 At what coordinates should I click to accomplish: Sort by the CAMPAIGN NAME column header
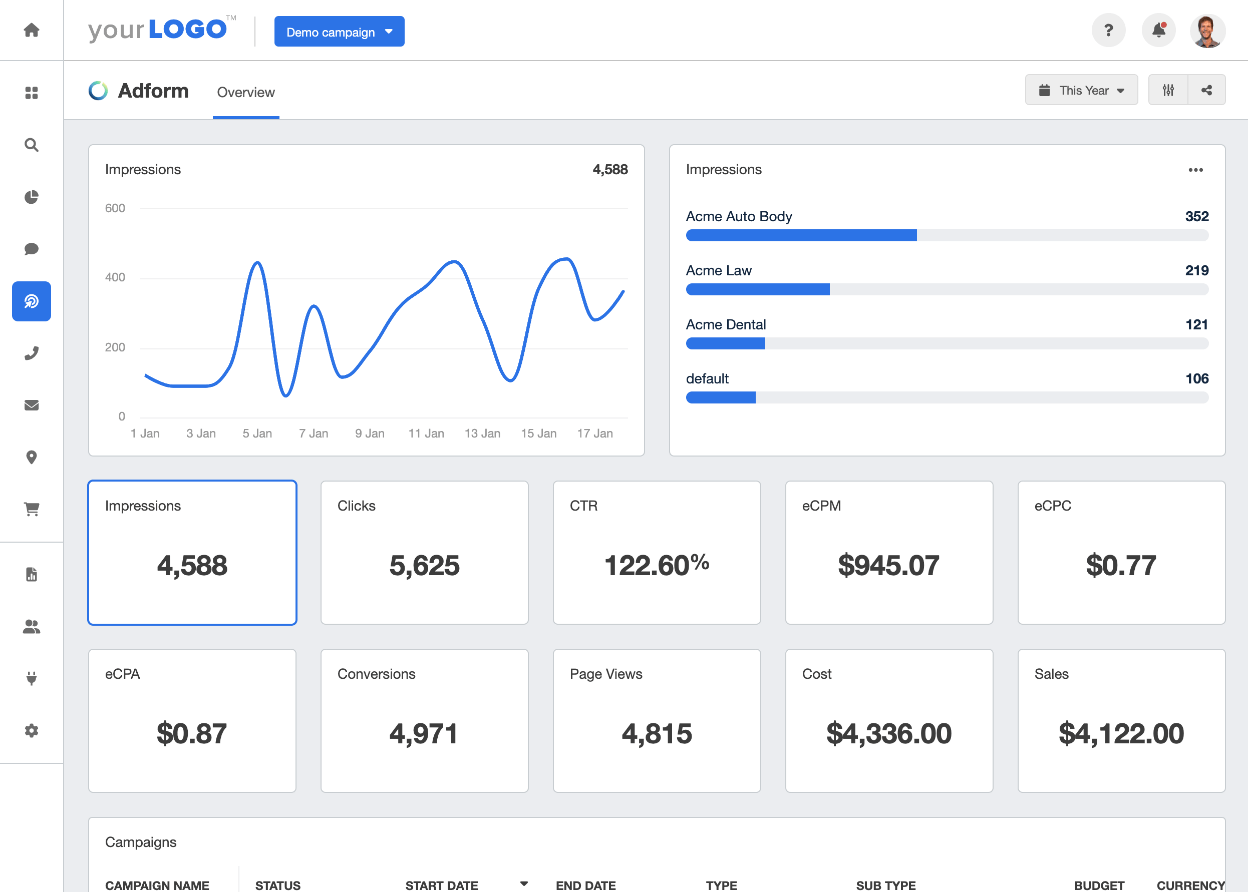[157, 885]
